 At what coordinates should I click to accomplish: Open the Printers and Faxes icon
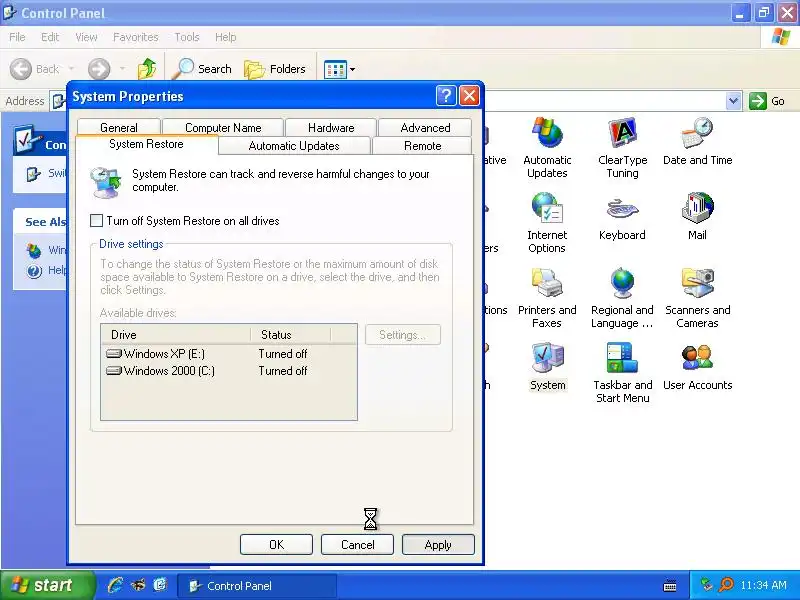click(x=547, y=297)
